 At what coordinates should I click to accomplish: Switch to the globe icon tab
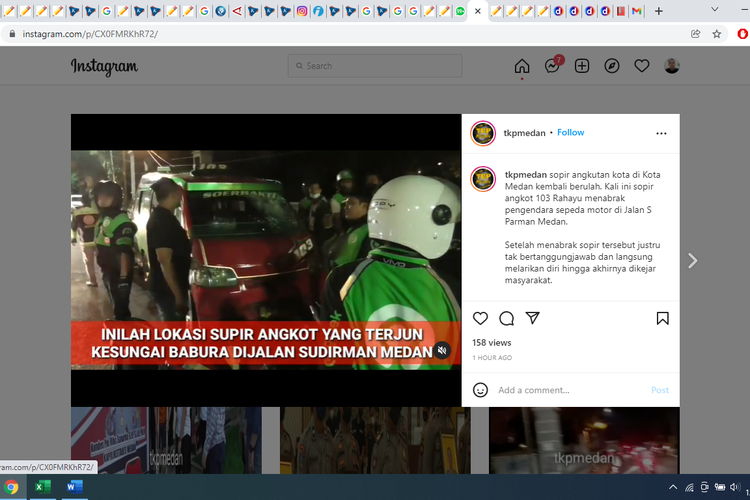pos(221,11)
